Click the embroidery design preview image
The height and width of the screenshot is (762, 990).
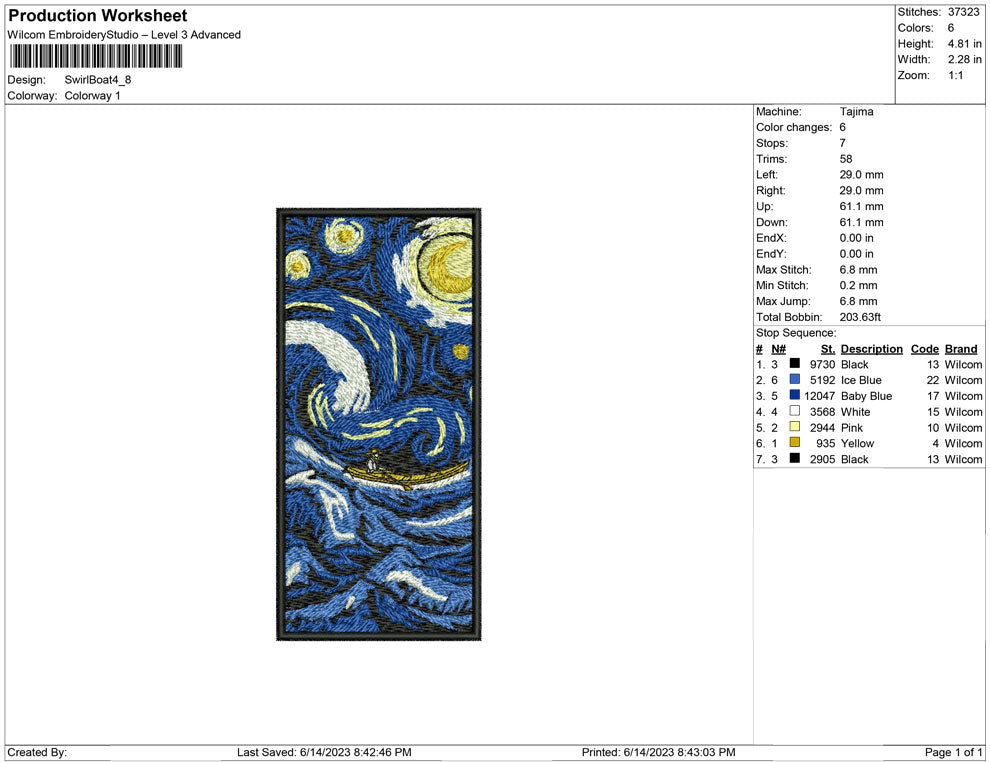[x=379, y=424]
